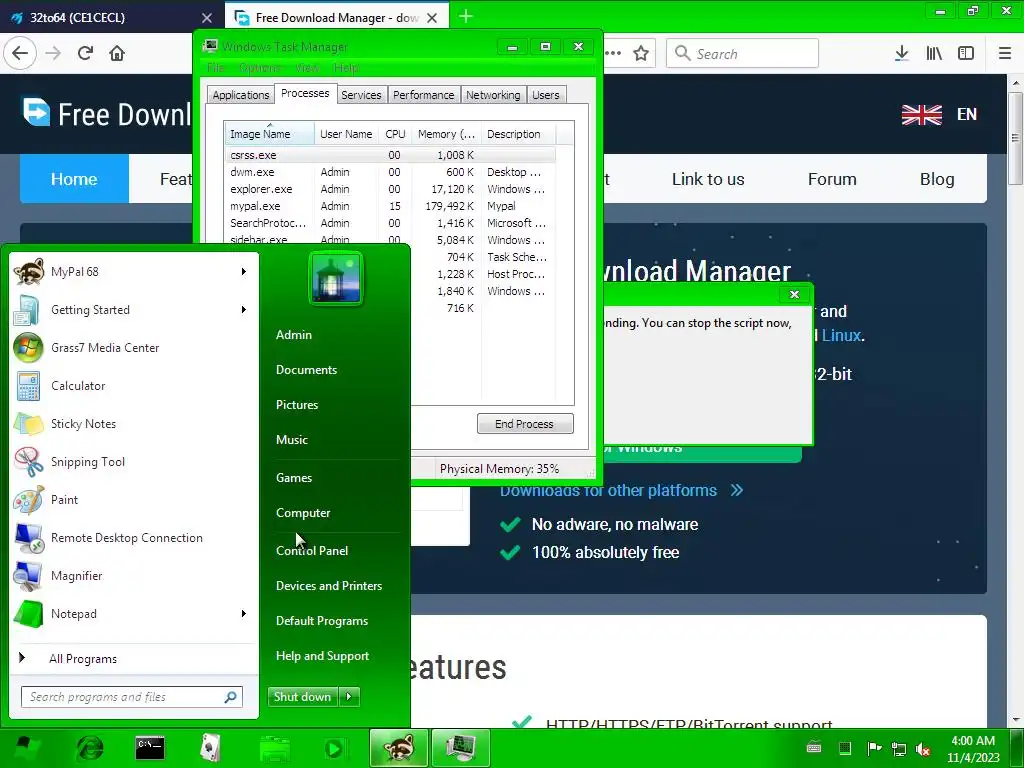
Task: Expand the Getting Started submenu arrow
Action: coord(244,310)
